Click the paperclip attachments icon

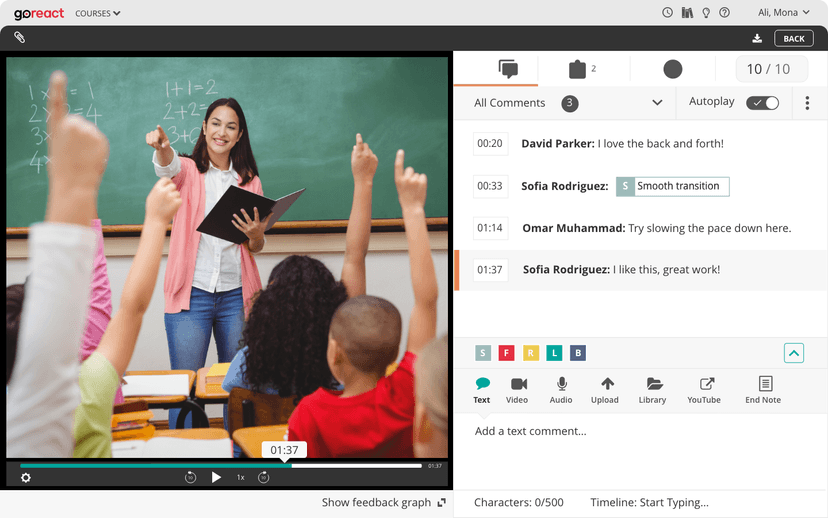tap(19, 38)
